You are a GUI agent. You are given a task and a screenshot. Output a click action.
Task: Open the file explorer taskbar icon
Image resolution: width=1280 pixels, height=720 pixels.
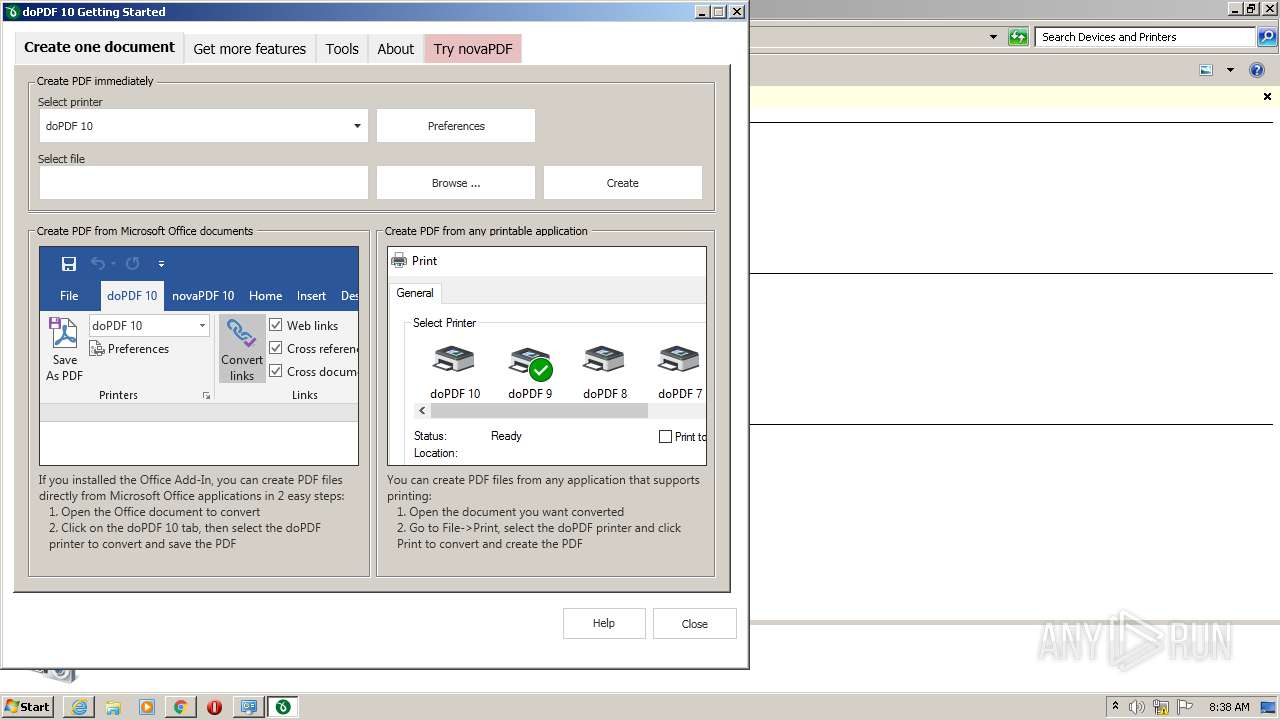pyautogui.click(x=113, y=707)
